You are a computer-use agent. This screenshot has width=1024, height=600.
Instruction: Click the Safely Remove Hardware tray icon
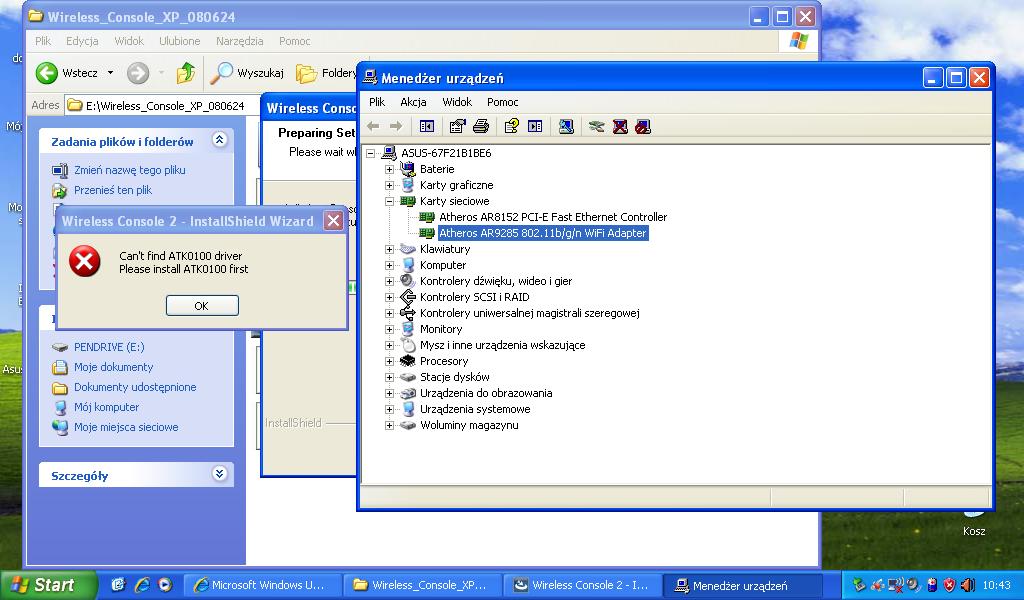[859, 586]
